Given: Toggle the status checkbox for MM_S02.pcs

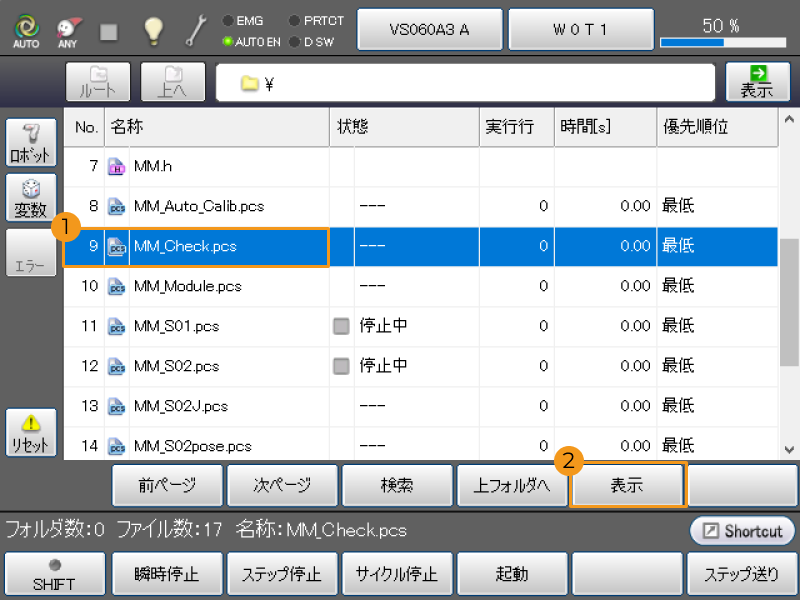Looking at the screenshot, I should click(x=342, y=366).
